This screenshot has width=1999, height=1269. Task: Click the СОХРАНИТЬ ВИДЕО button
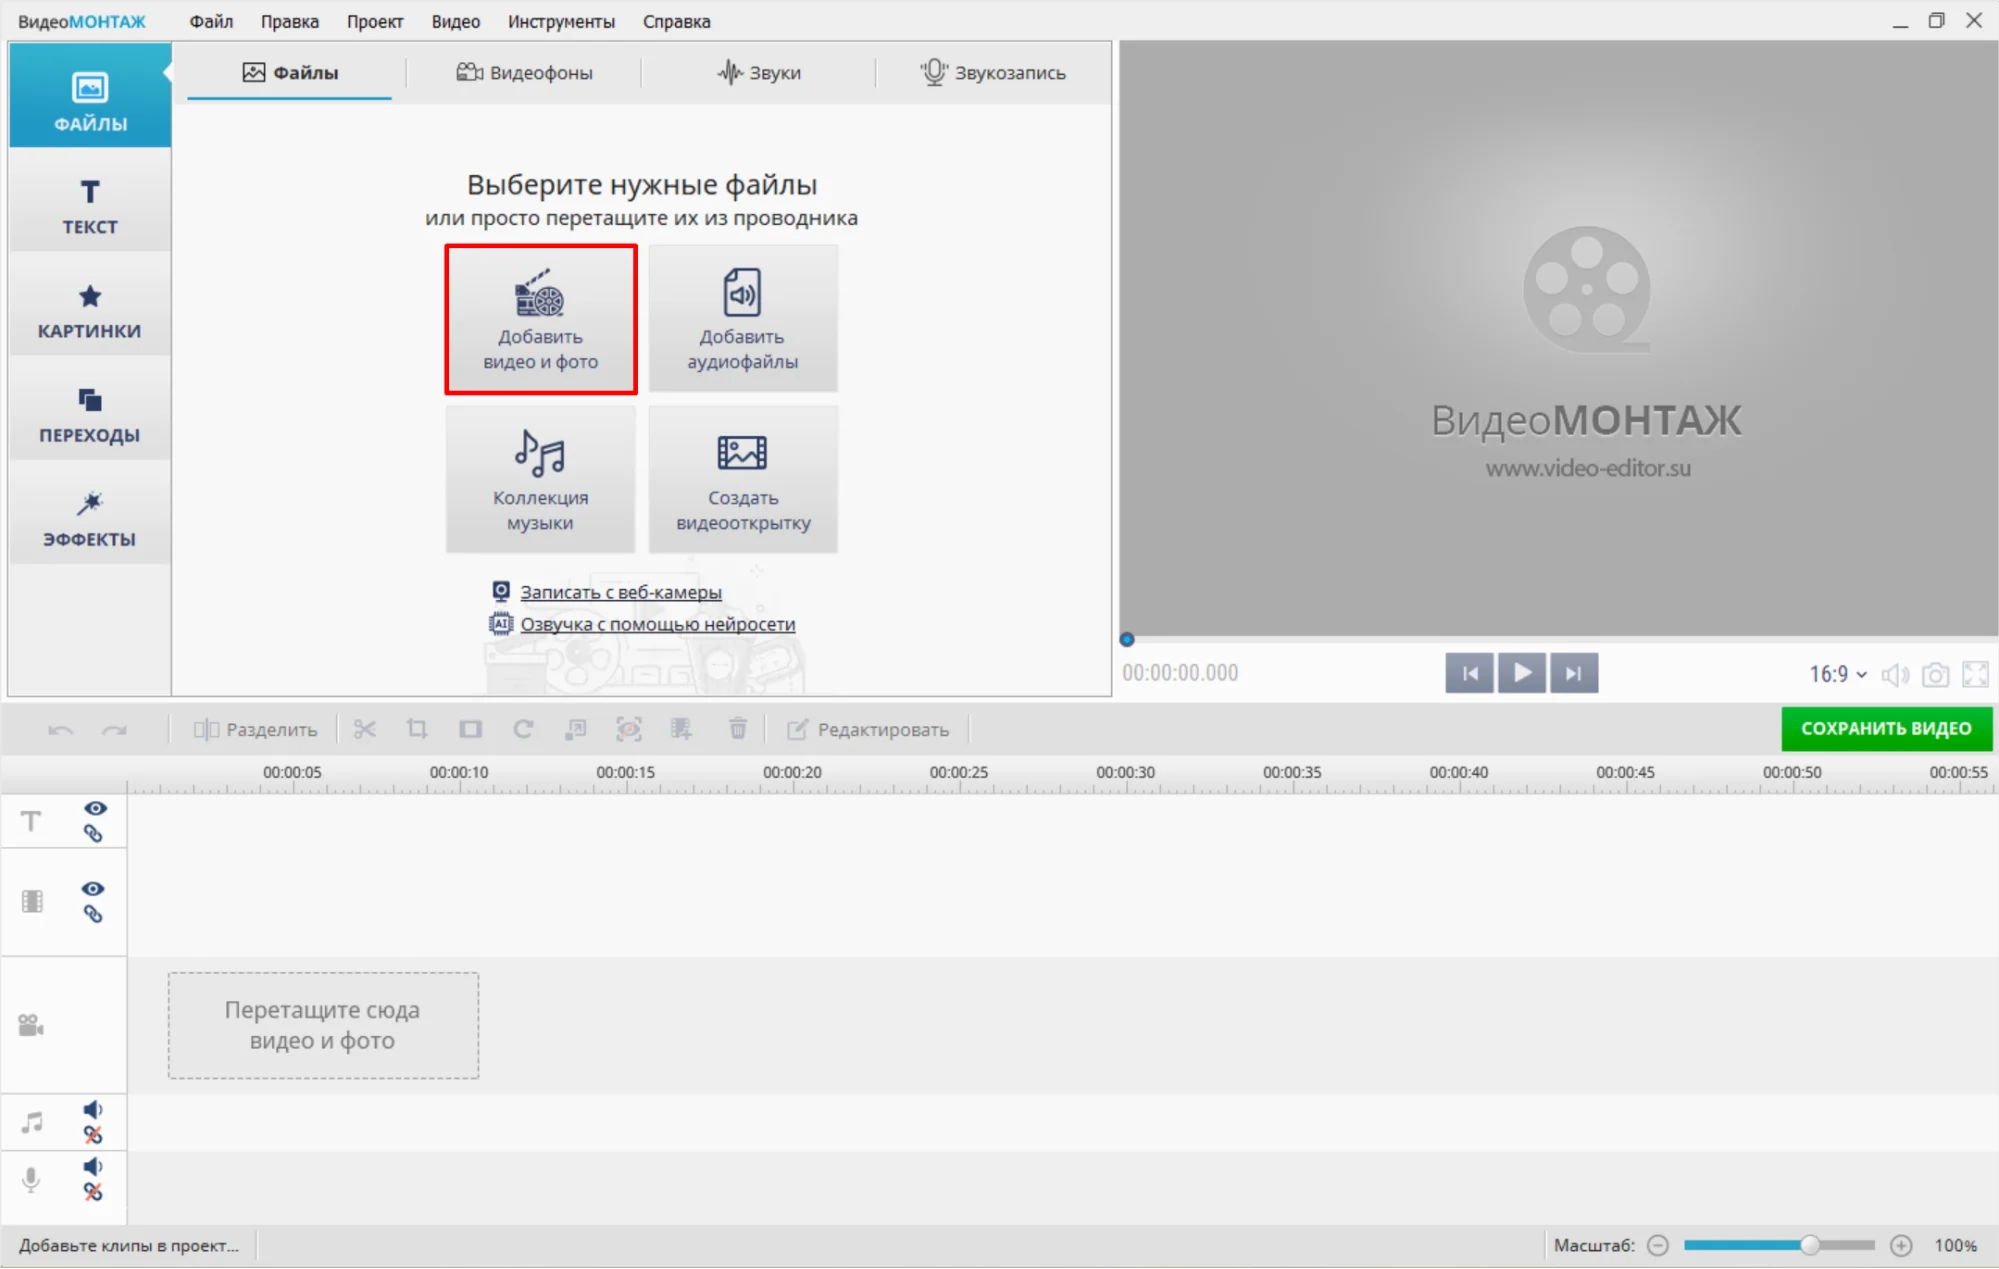1886,729
